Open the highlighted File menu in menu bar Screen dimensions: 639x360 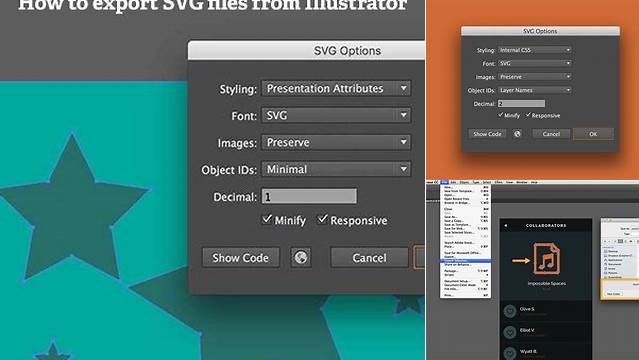tap(444, 182)
